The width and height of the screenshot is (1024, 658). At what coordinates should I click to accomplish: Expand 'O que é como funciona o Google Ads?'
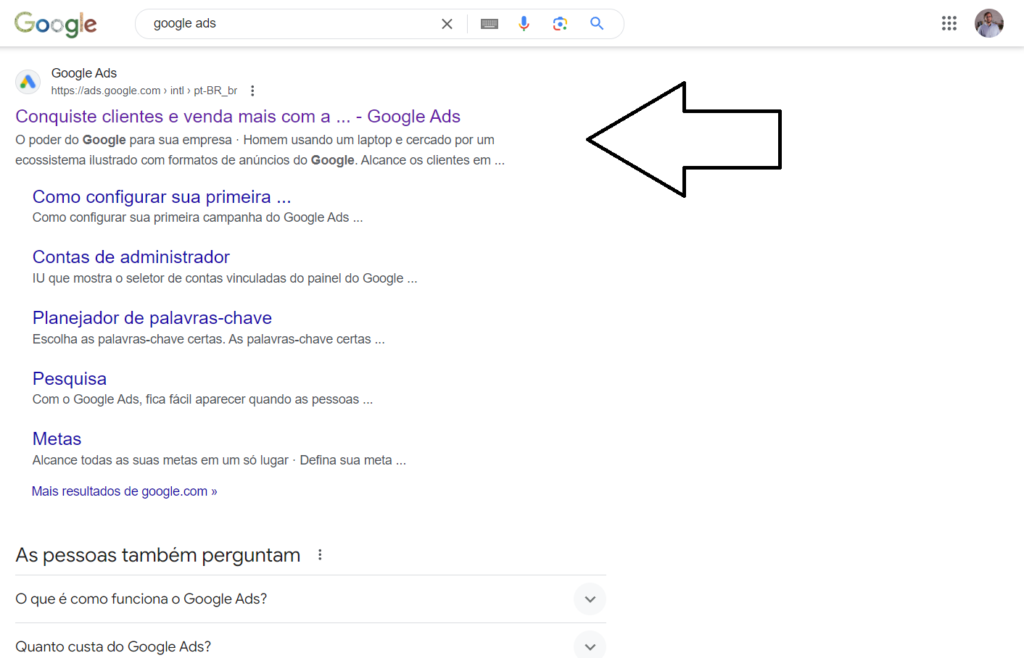coord(310,599)
